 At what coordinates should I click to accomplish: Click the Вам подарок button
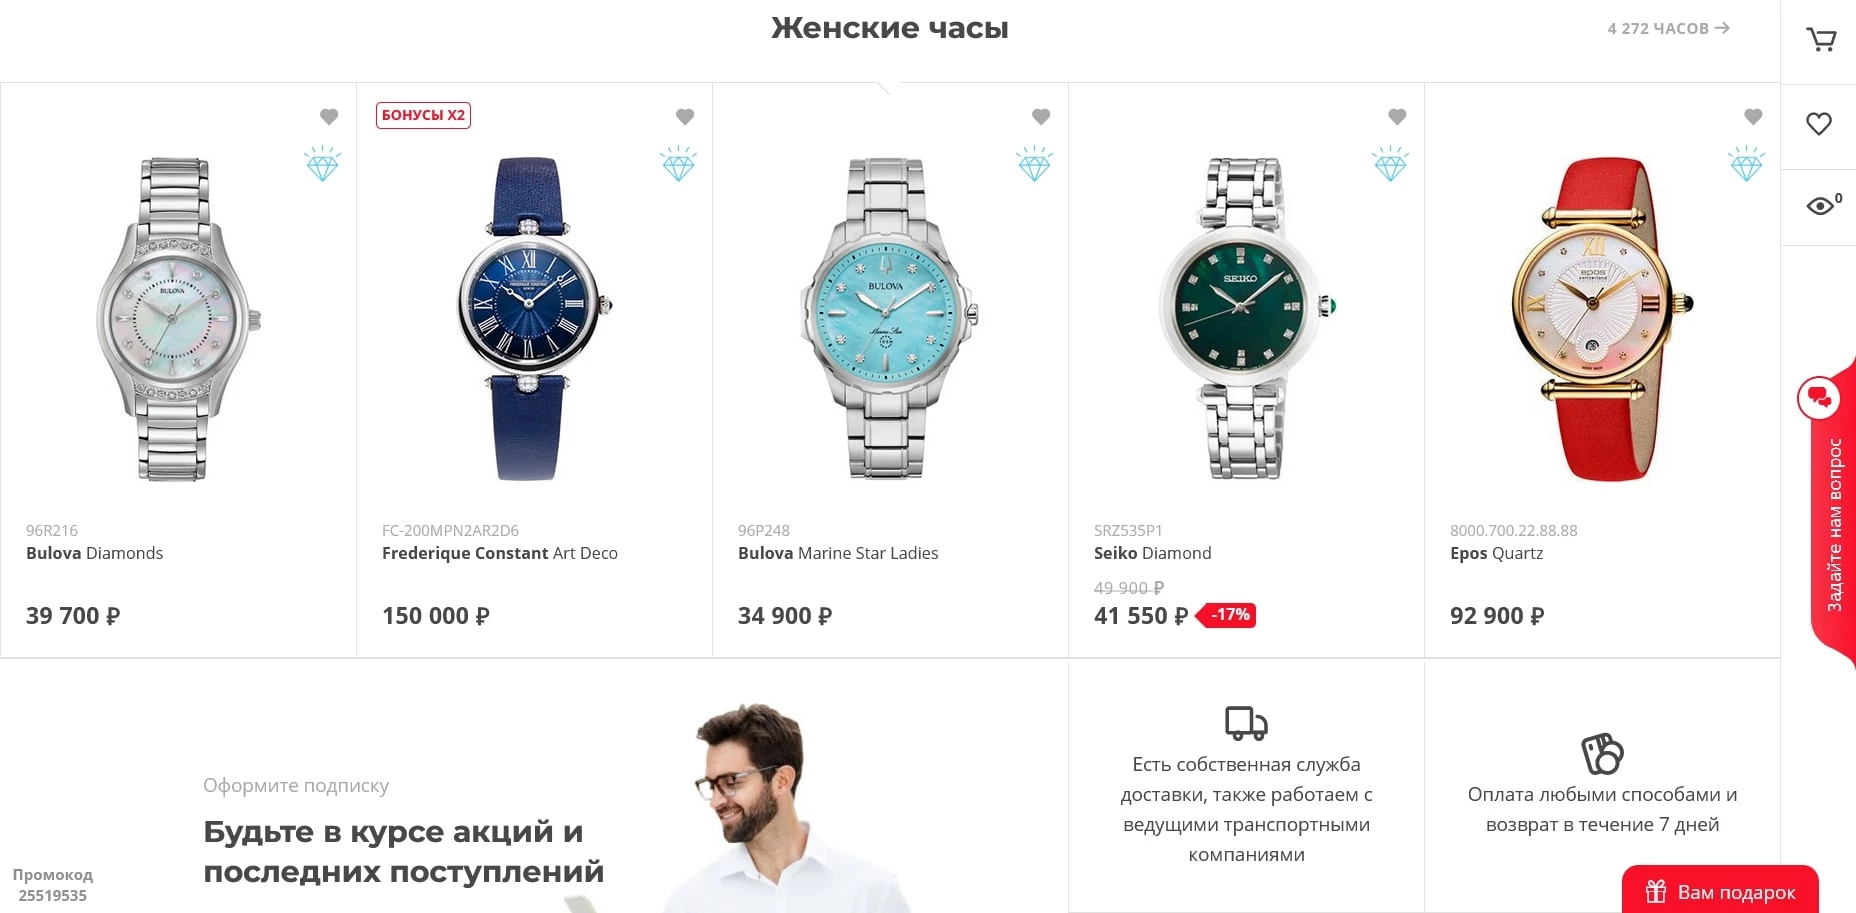tap(1720, 890)
